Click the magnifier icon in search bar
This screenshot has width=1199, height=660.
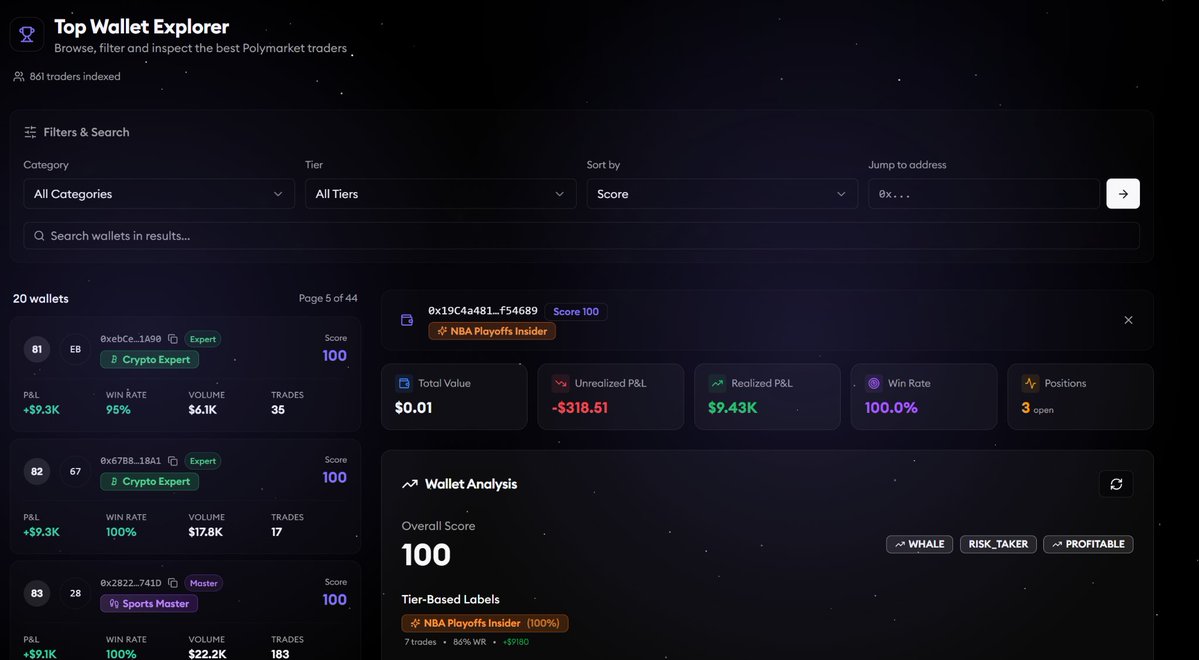tap(40, 236)
